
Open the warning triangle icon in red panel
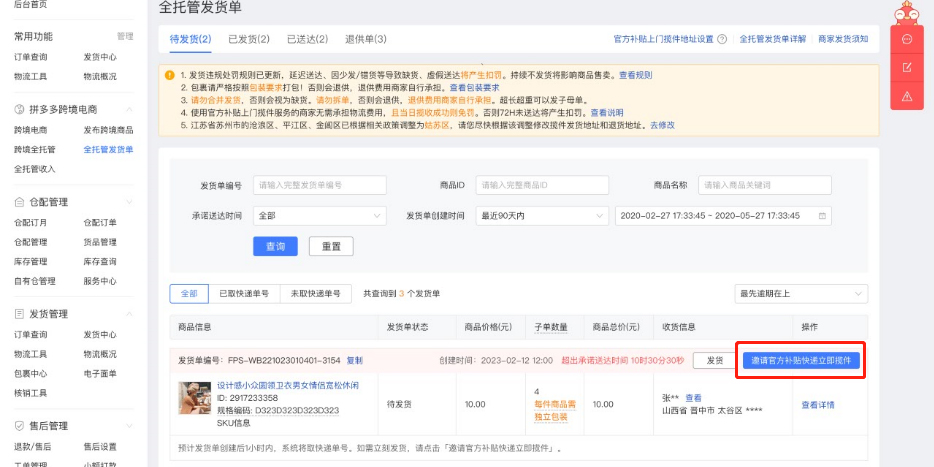tap(907, 95)
